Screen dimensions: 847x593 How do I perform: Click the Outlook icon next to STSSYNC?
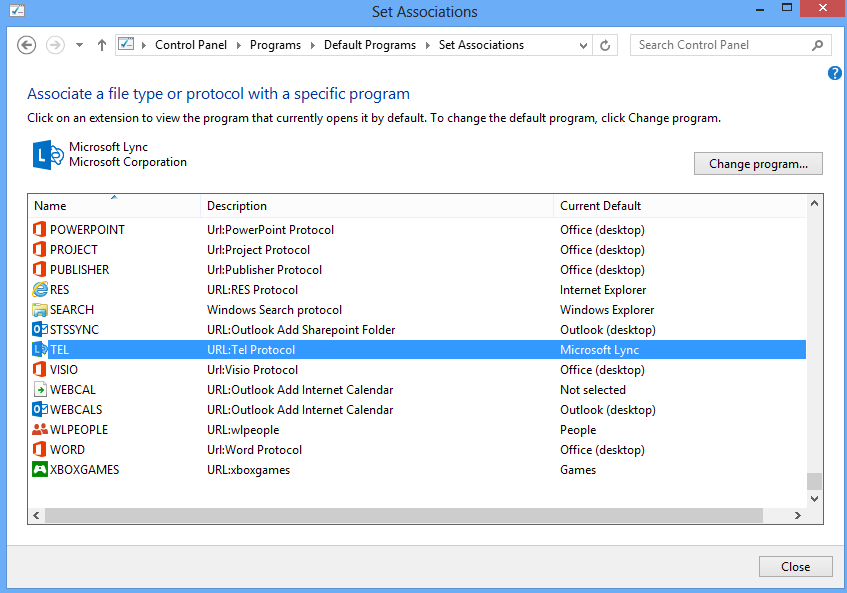40,329
